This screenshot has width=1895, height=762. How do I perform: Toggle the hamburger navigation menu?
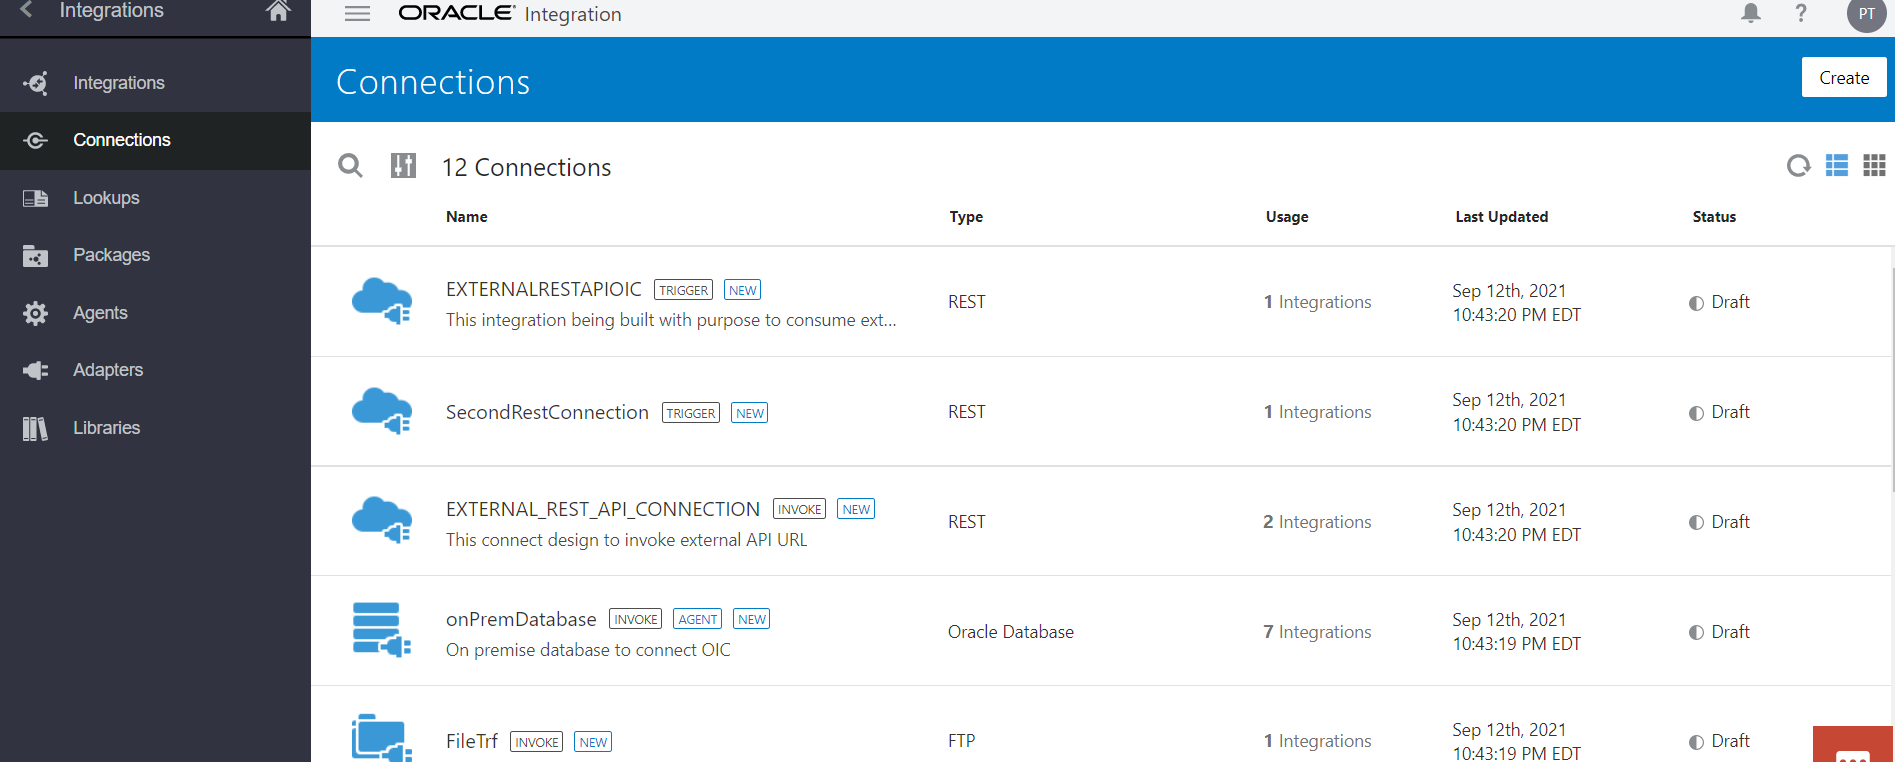pos(357,14)
